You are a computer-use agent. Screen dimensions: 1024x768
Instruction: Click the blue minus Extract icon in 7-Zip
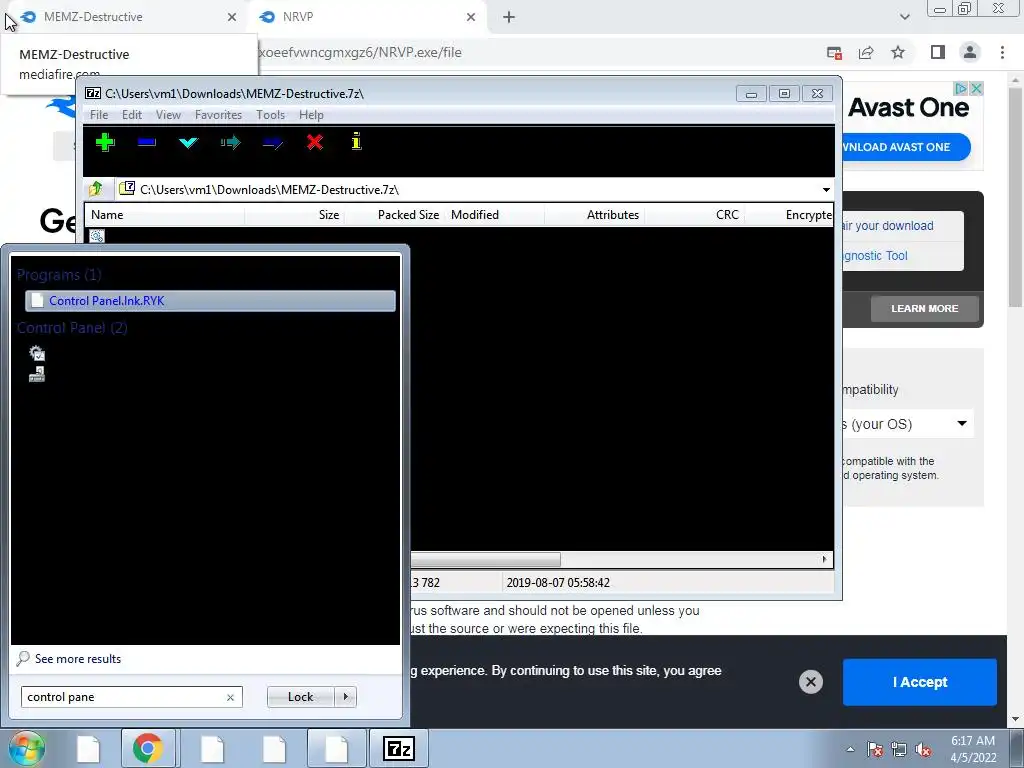(147, 142)
